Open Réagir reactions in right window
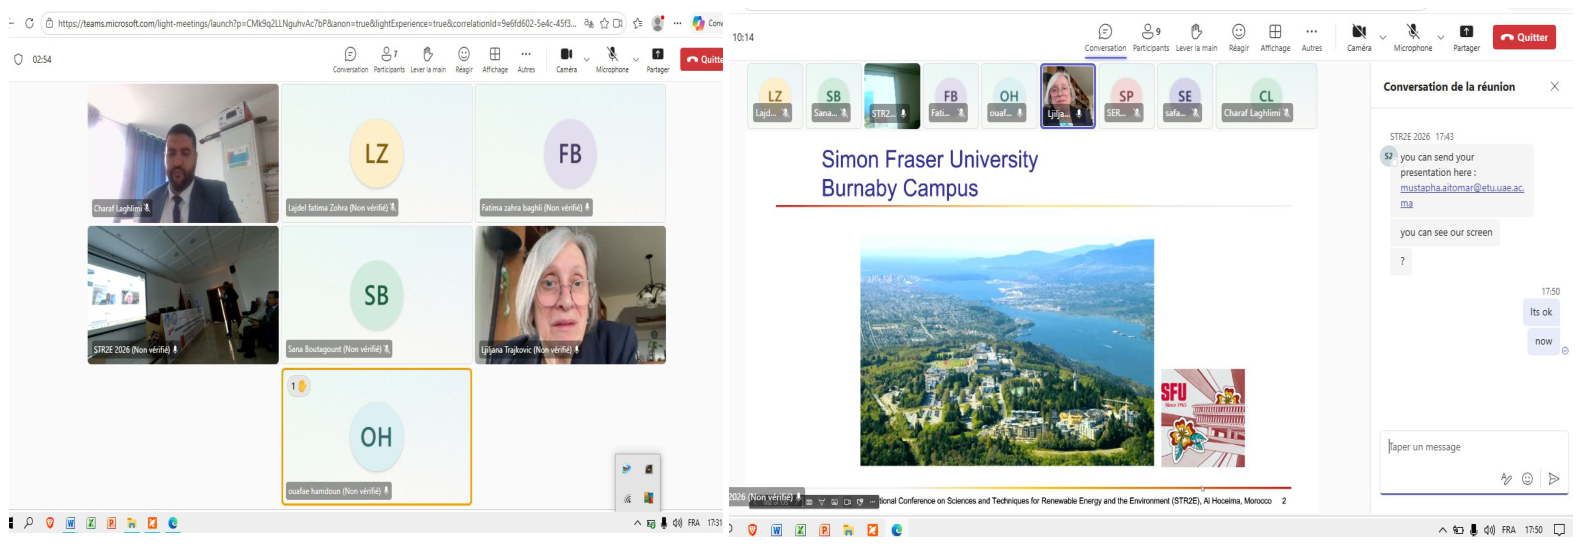1581x545 pixels. coord(1239,38)
